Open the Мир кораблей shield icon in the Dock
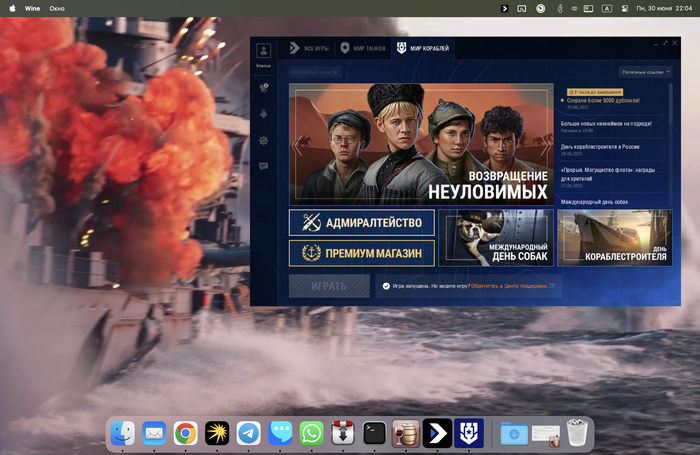 (469, 433)
